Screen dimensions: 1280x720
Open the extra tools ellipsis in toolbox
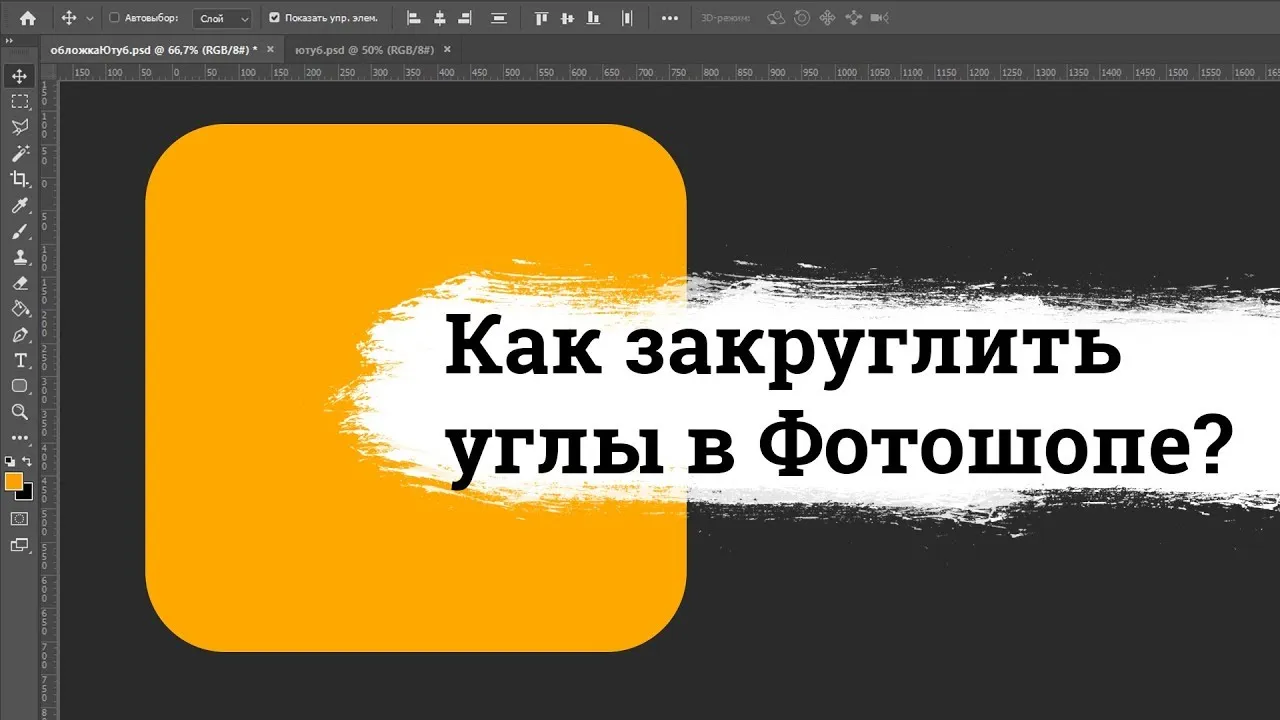[x=19, y=438]
